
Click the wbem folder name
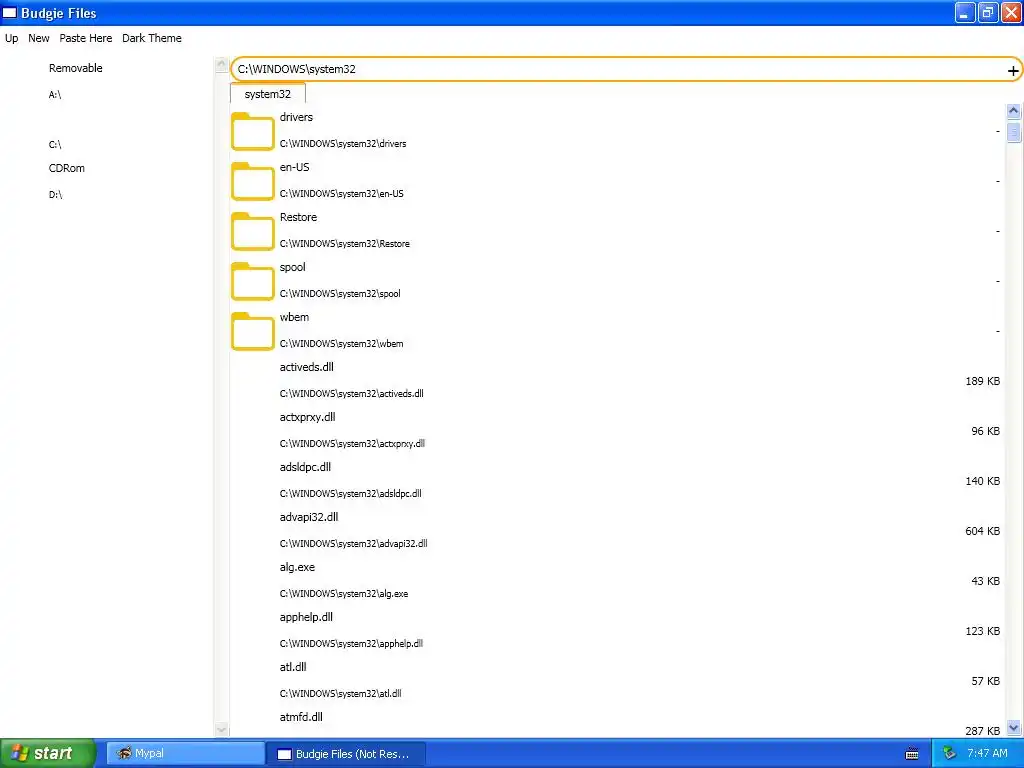(294, 317)
